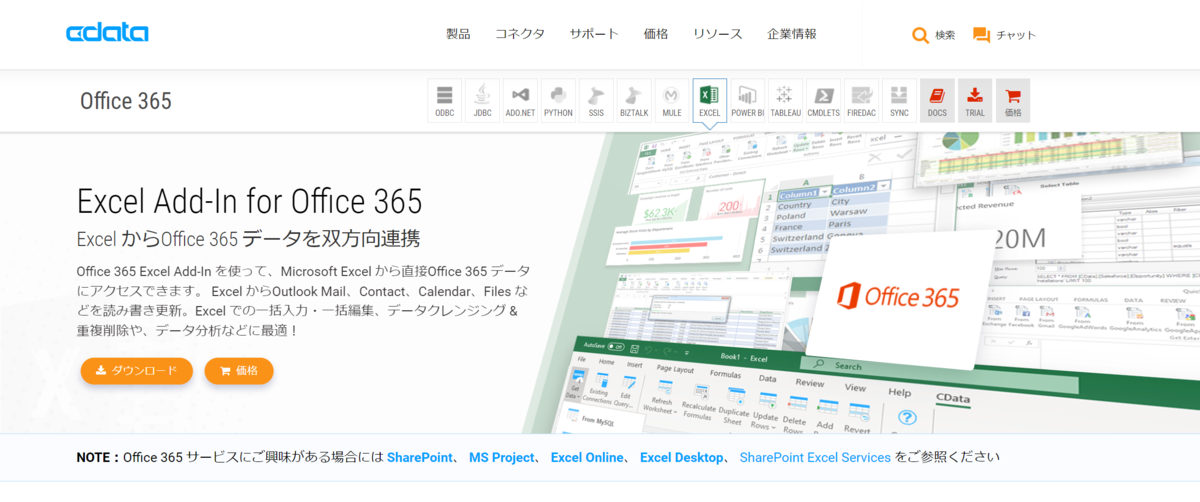The width and height of the screenshot is (1200, 502).
Task: Open the Cmdlets icon
Action: [823, 101]
